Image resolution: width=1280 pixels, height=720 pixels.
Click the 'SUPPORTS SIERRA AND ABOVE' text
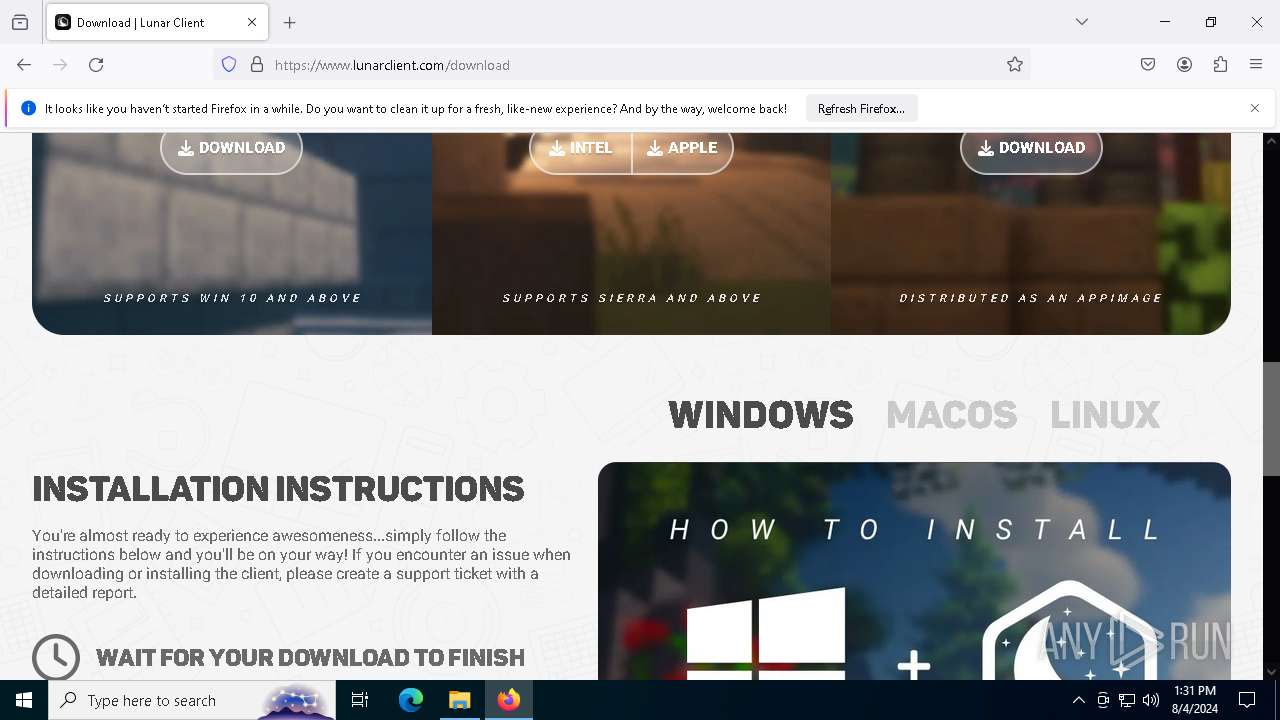pyautogui.click(x=632, y=298)
